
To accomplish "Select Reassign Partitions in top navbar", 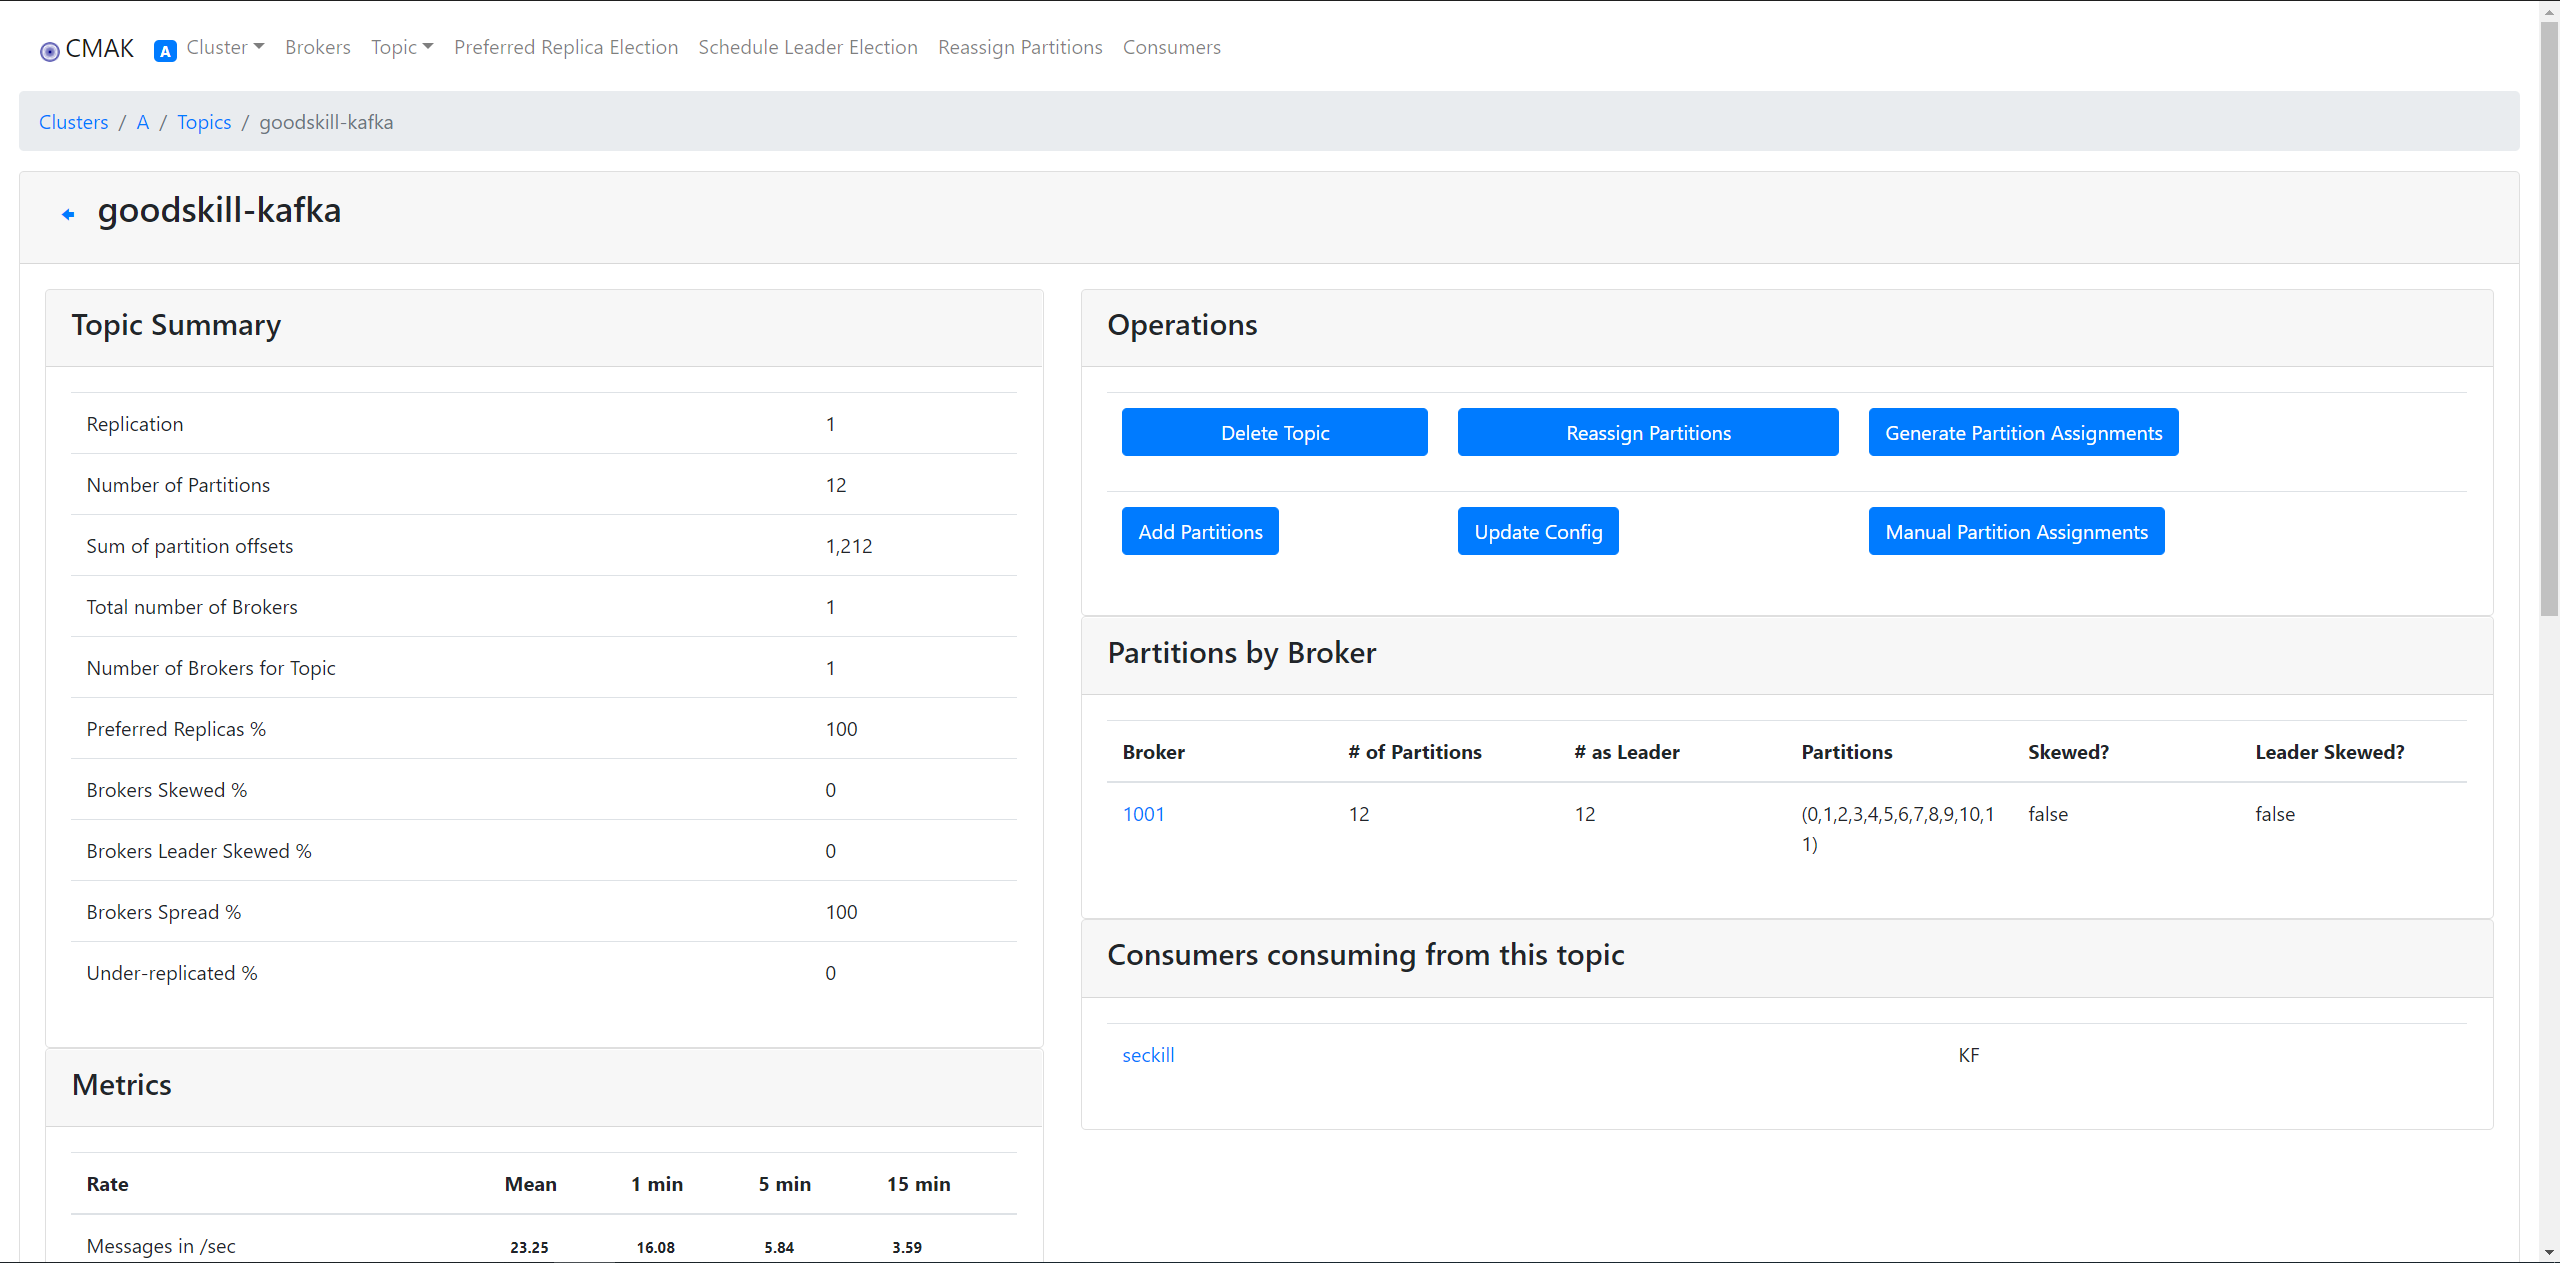I will tap(1020, 47).
